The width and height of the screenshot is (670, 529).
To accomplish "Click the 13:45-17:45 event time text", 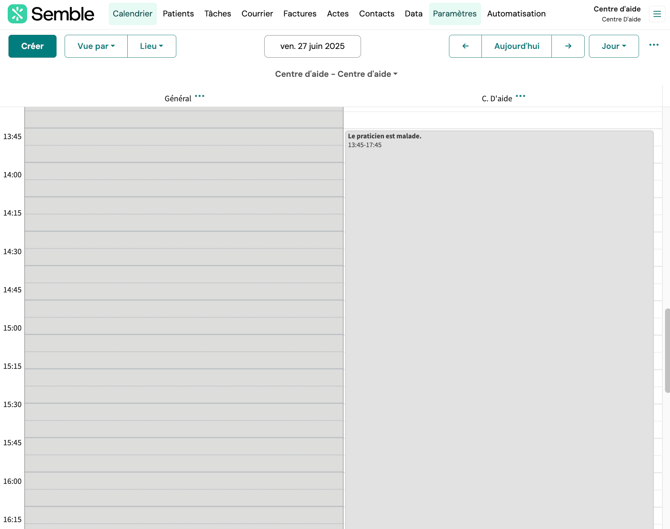I will point(364,145).
